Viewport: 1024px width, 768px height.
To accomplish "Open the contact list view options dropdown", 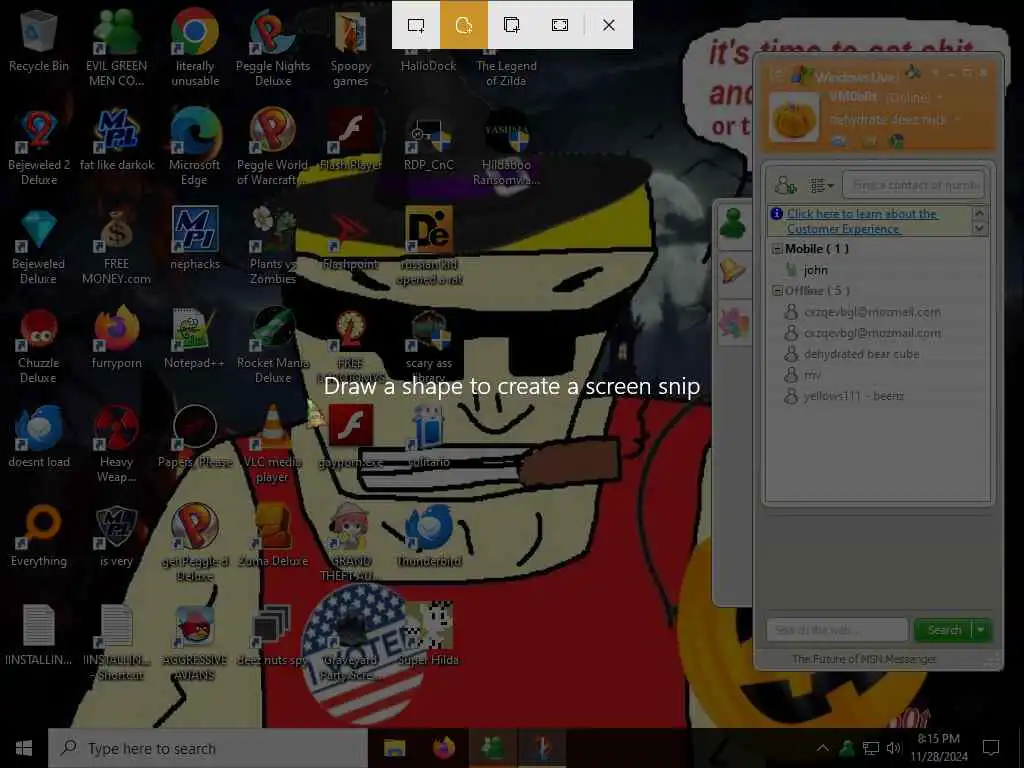I will [x=822, y=186].
